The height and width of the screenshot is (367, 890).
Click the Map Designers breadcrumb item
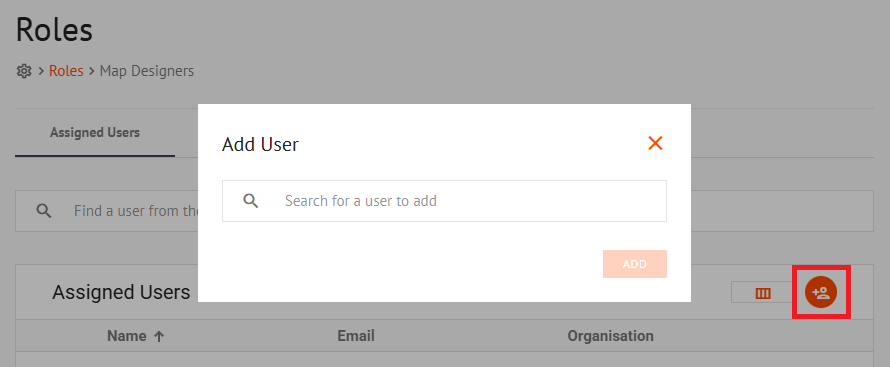tap(147, 71)
